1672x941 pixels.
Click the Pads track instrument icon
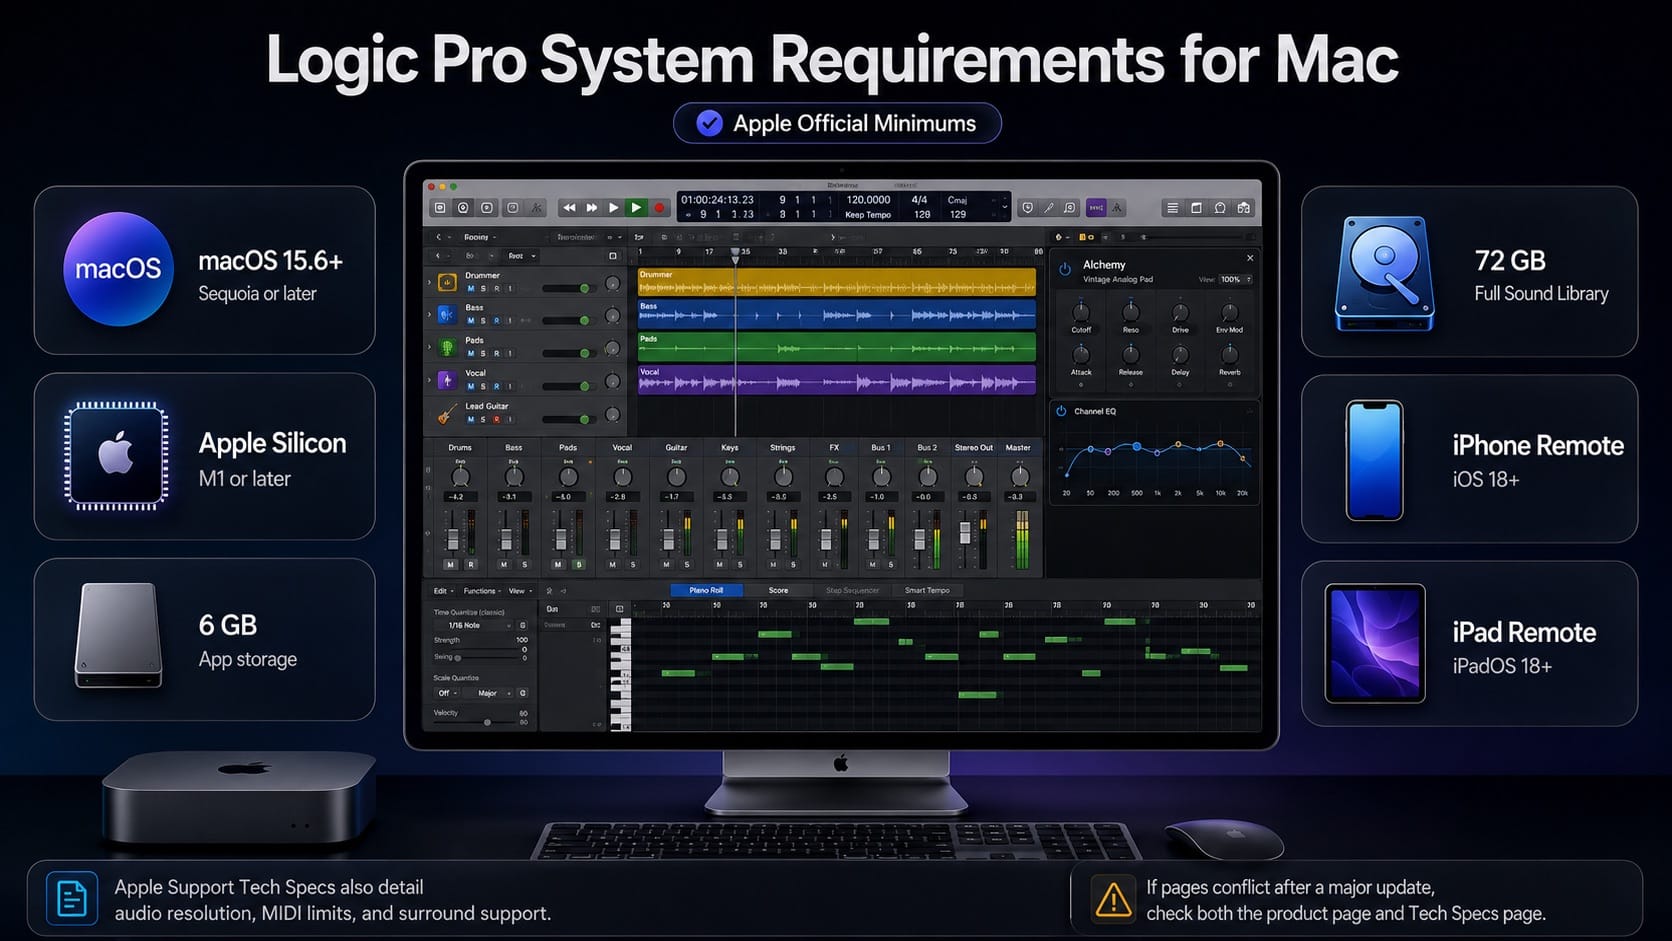[x=447, y=348]
